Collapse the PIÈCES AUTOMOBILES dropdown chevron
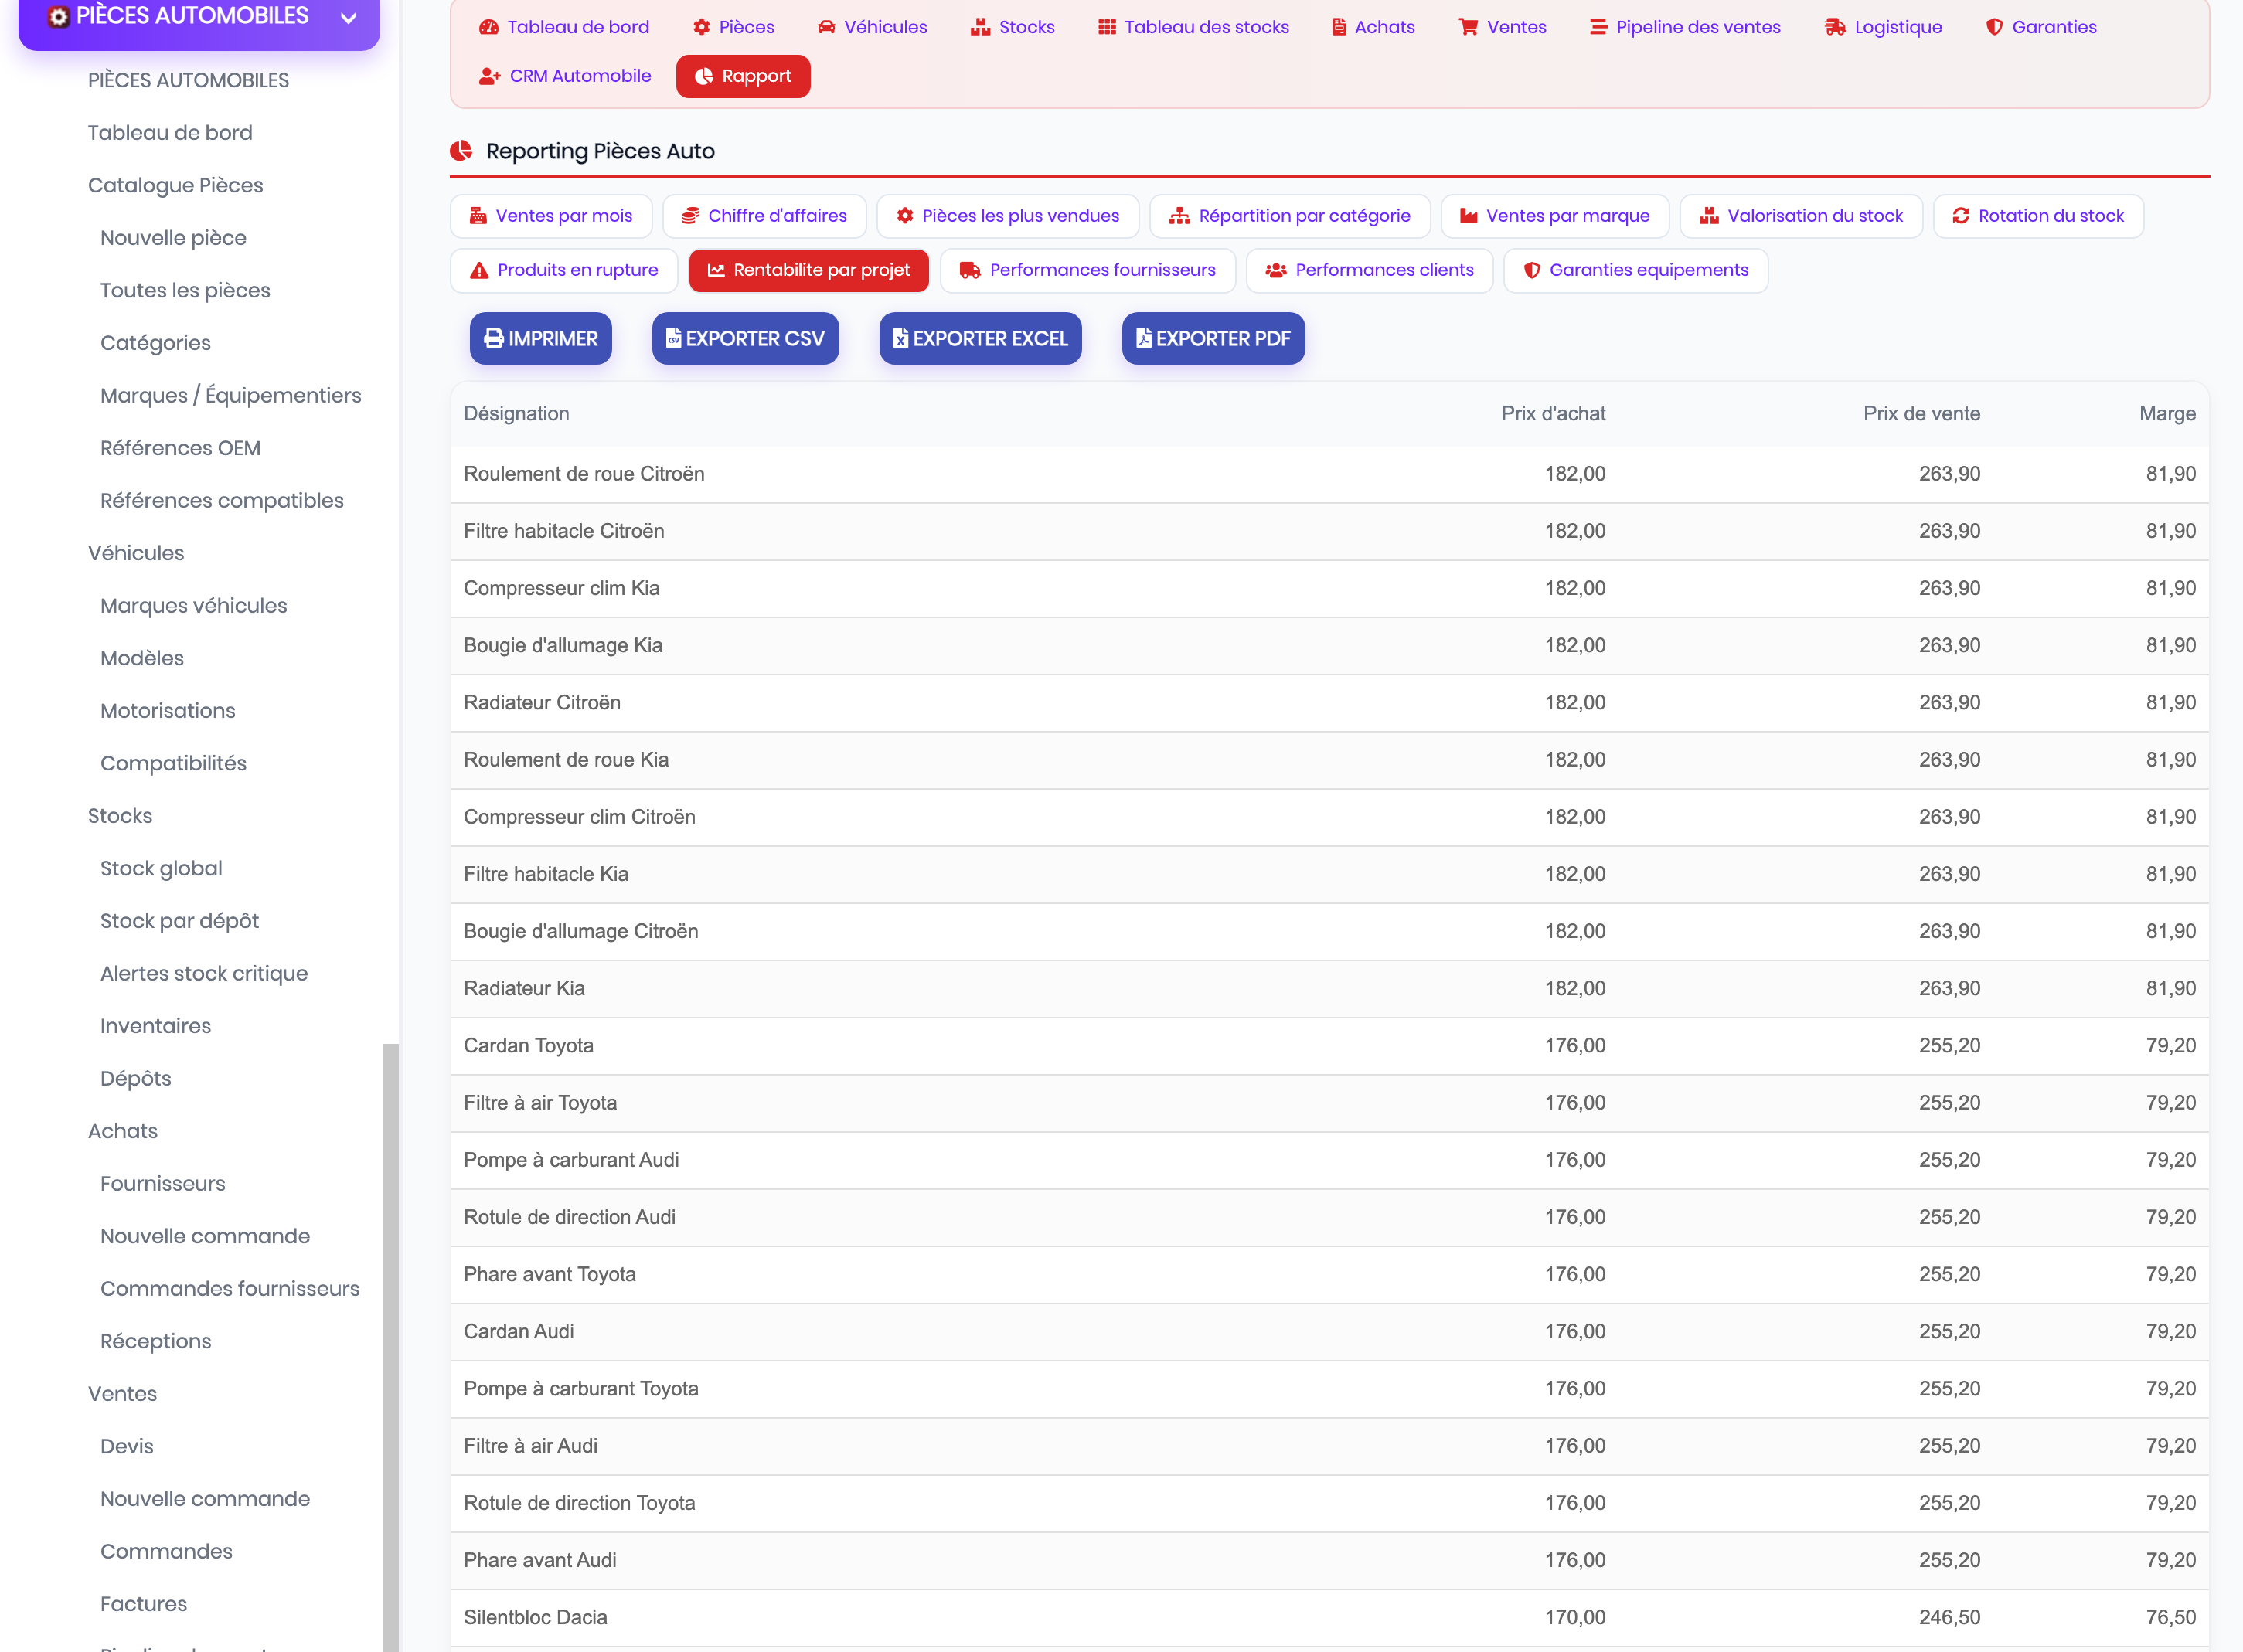The image size is (2243, 1652). [348, 17]
